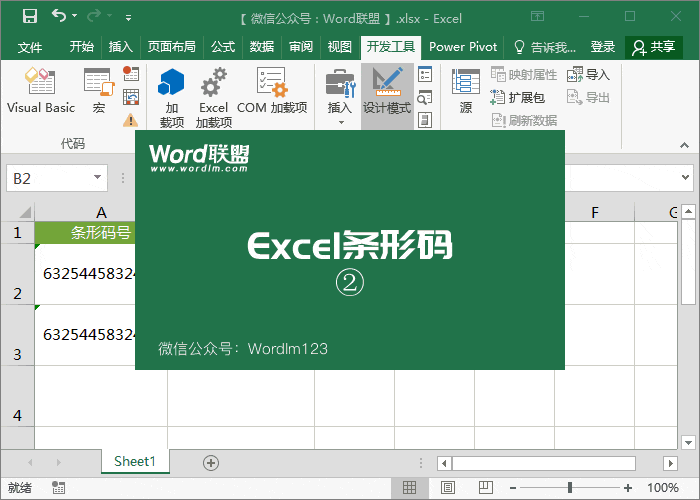The image size is (700, 500).
Task: Toggle 设计模式 design mode
Action: 387,96
